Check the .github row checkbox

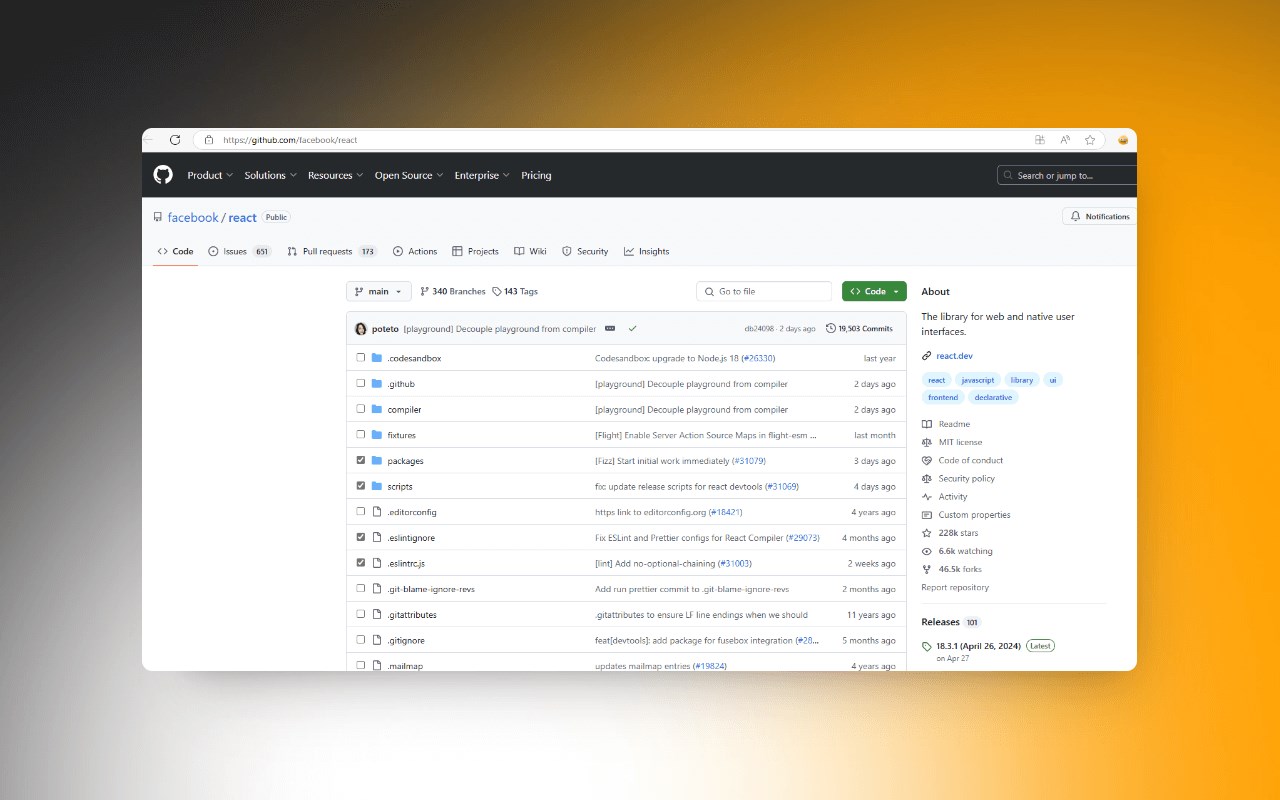click(x=361, y=383)
